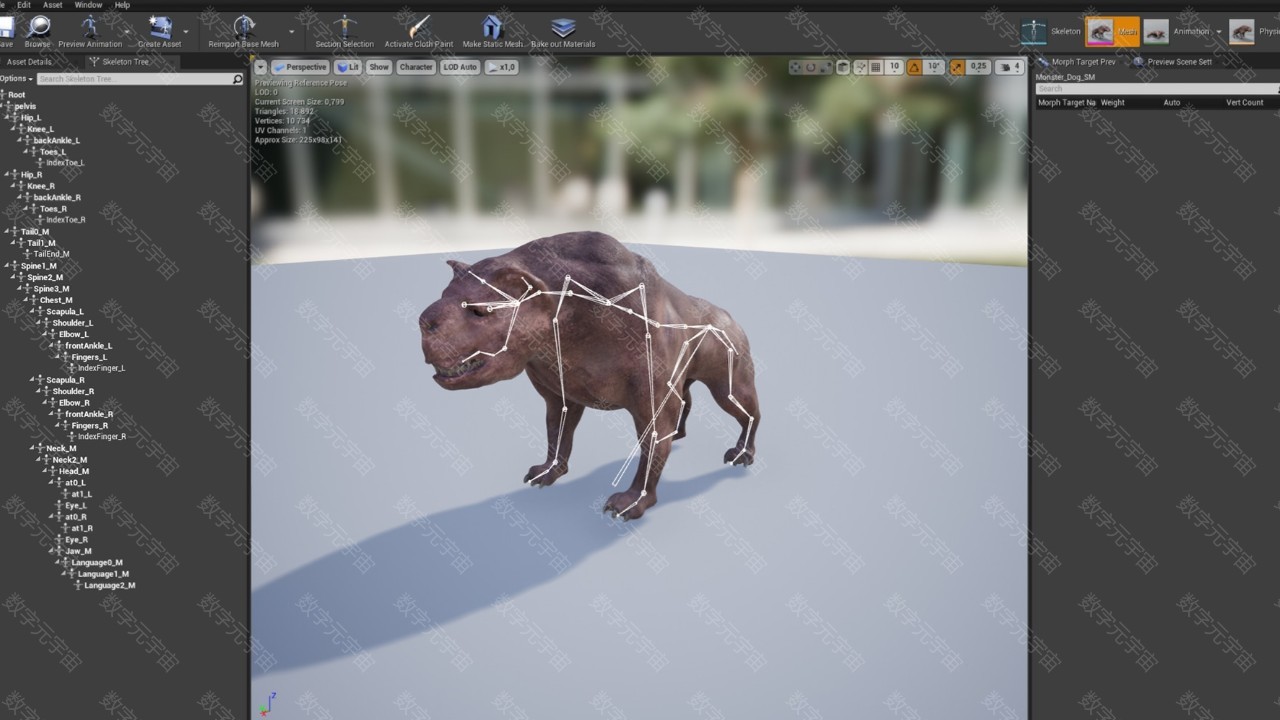Open rotation snap angle dropdown showing 10°
The width and height of the screenshot is (1280, 720).
pyautogui.click(x=934, y=67)
